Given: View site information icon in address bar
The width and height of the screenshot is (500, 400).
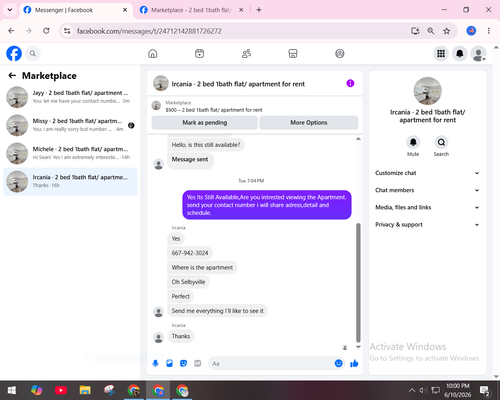Looking at the screenshot, I should coord(67,31).
